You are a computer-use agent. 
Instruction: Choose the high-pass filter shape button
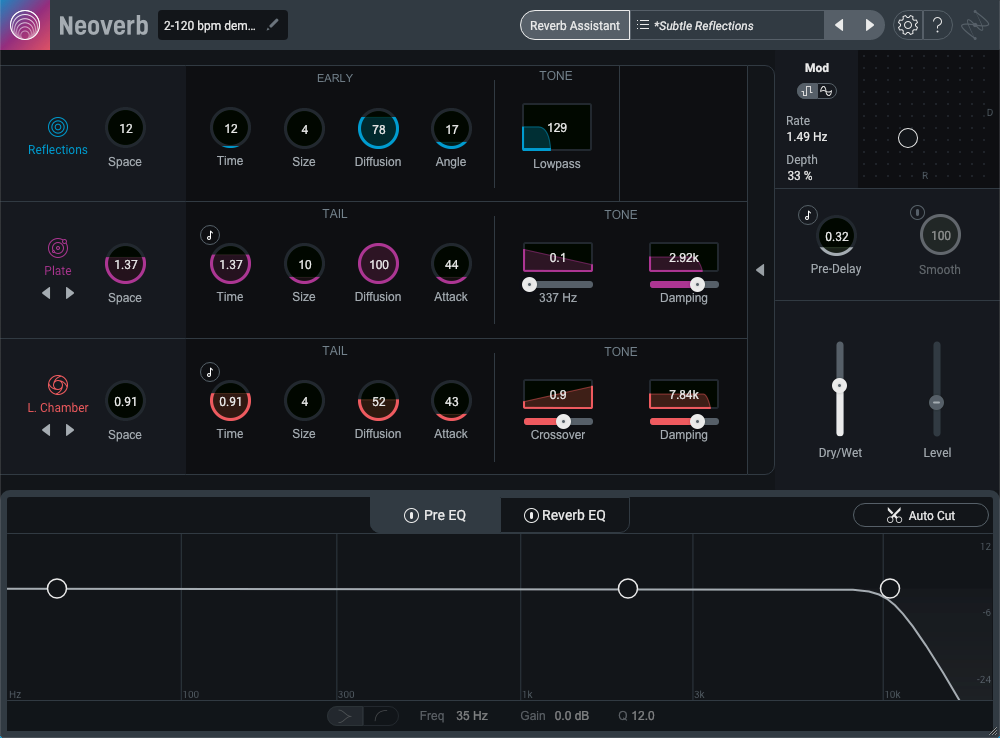pyautogui.click(x=345, y=716)
